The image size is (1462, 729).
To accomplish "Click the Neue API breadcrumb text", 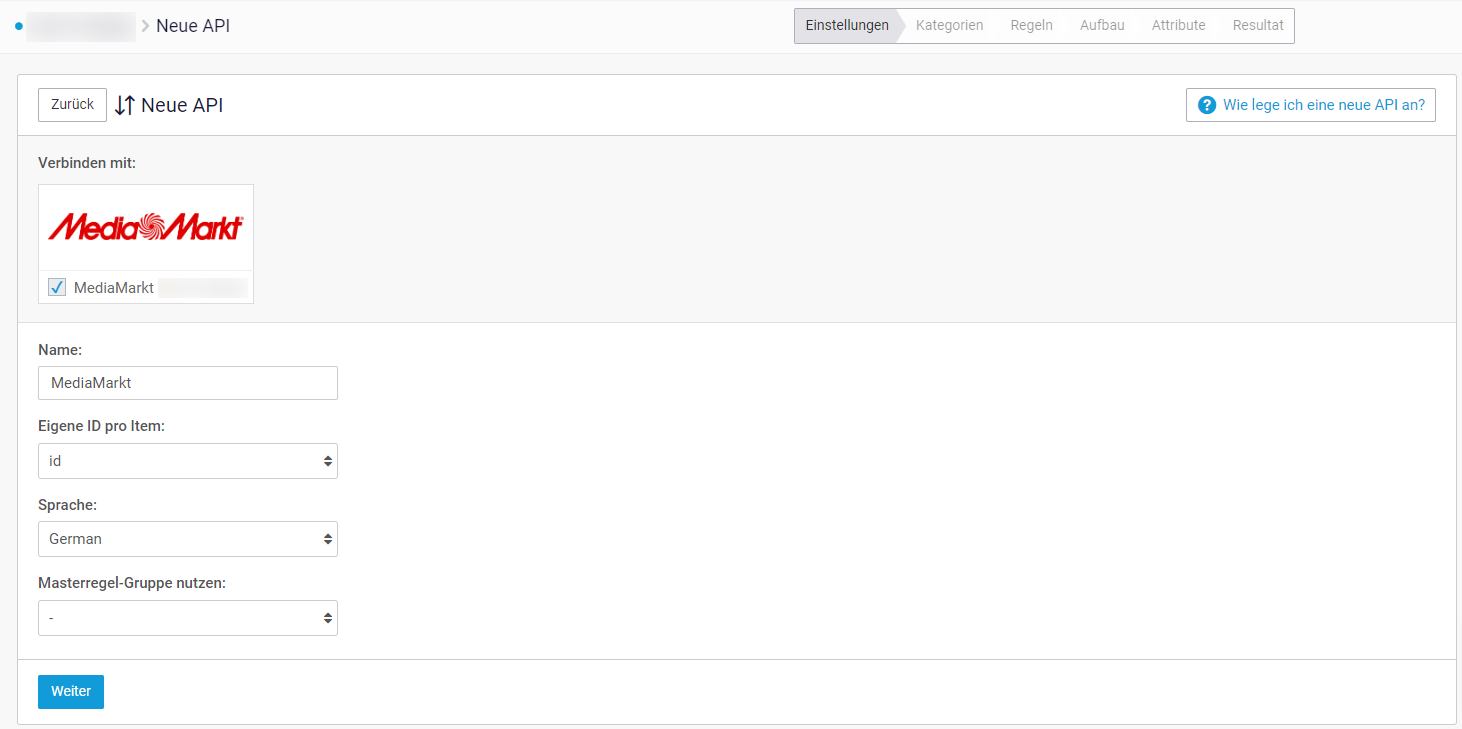I will pyautogui.click(x=193, y=26).
